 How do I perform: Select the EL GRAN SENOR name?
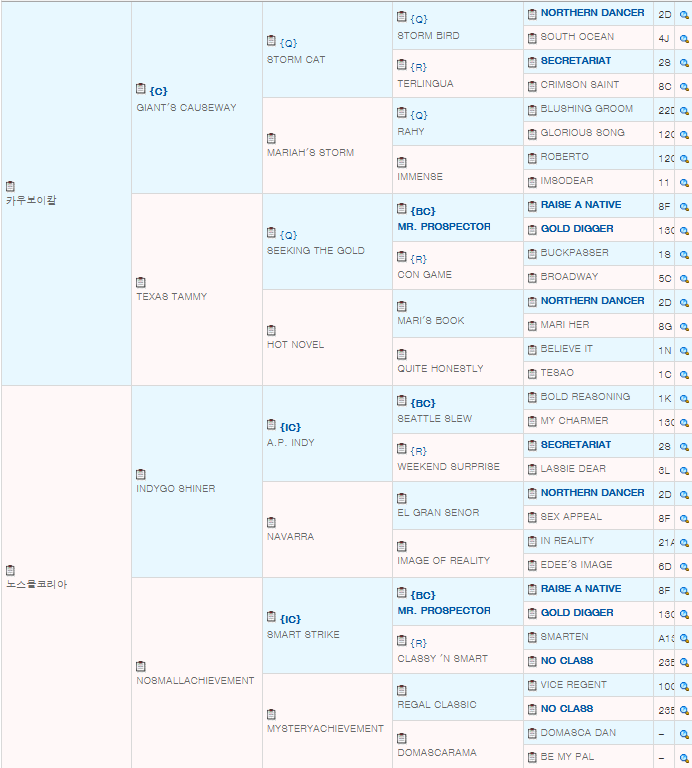pos(438,513)
